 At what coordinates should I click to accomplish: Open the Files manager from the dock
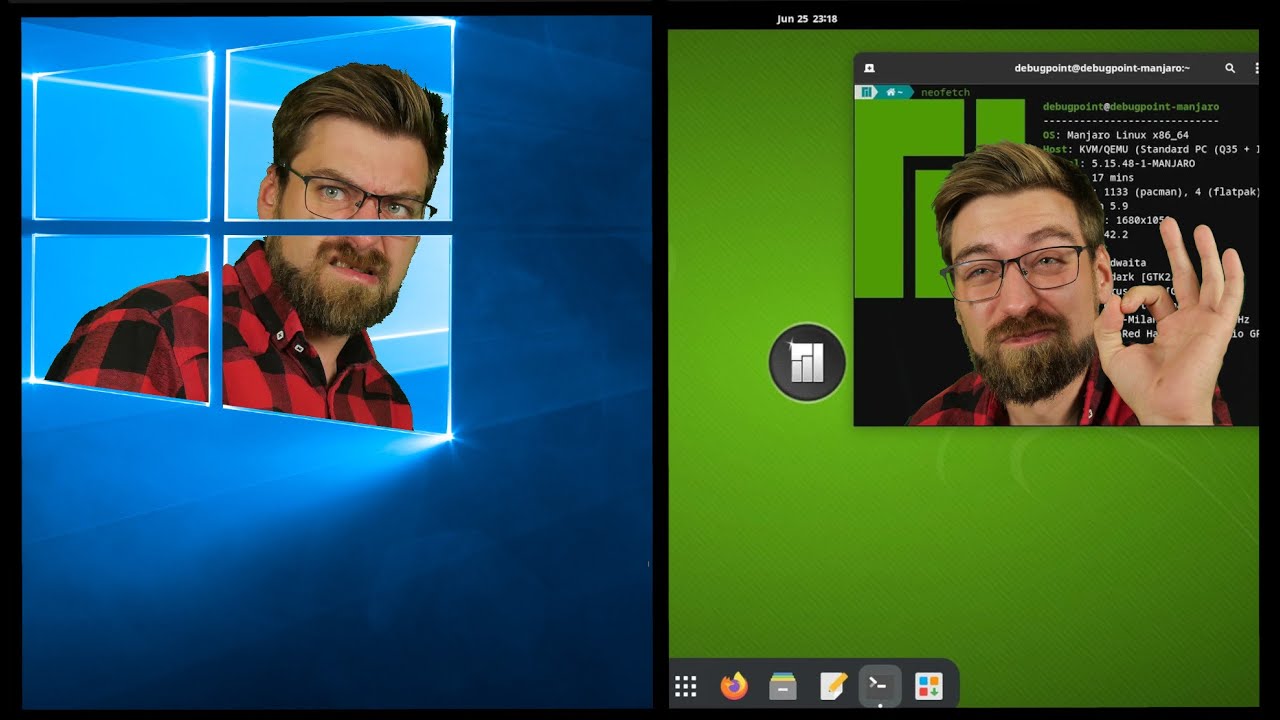(x=783, y=686)
